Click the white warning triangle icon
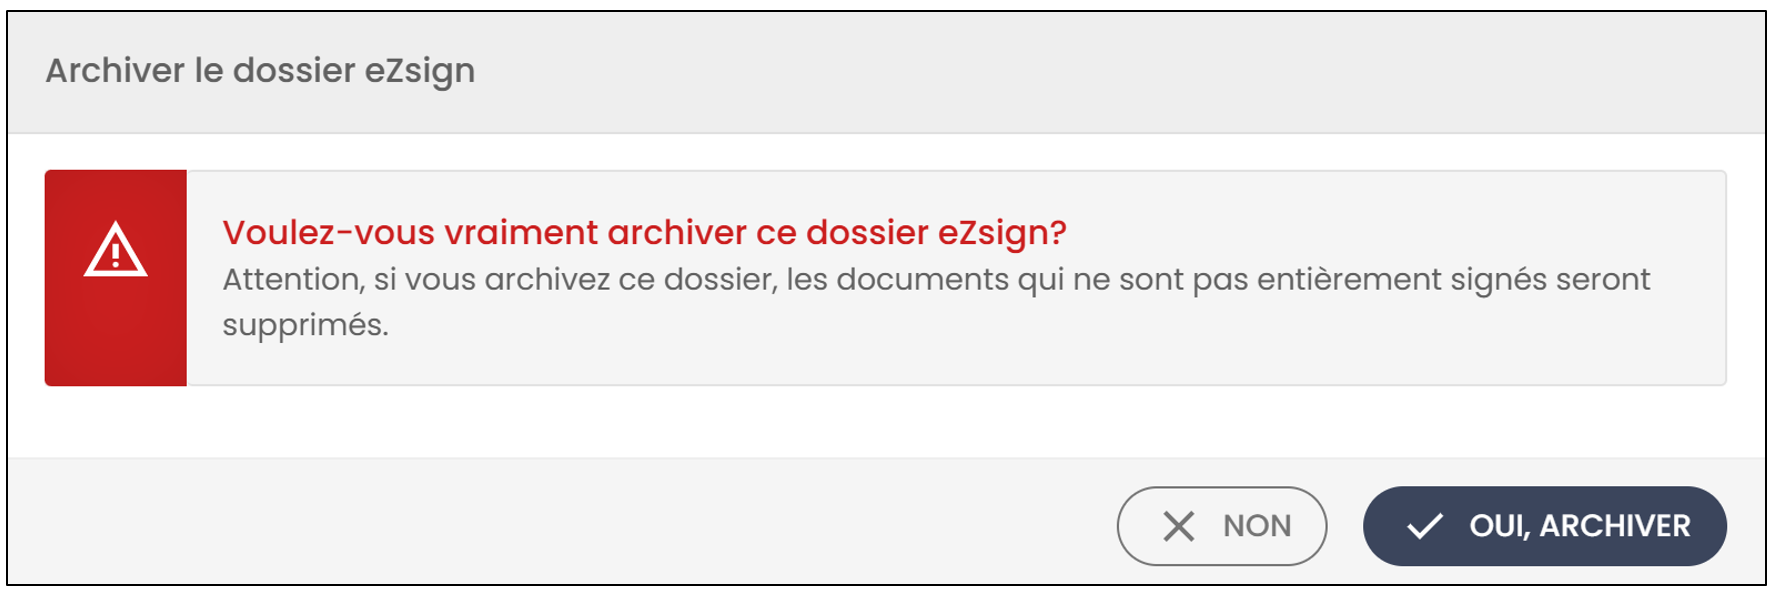Image resolution: width=1773 pixels, height=593 pixels. [x=115, y=249]
